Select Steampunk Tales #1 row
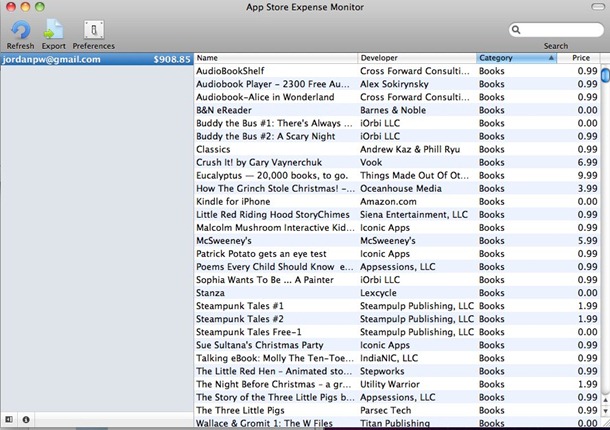Viewport: 610px width, 430px height. pyautogui.click(x=397, y=306)
